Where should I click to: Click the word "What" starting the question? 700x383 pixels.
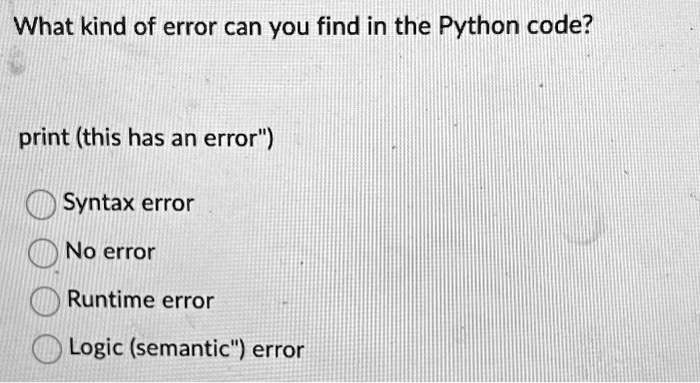click(44, 27)
